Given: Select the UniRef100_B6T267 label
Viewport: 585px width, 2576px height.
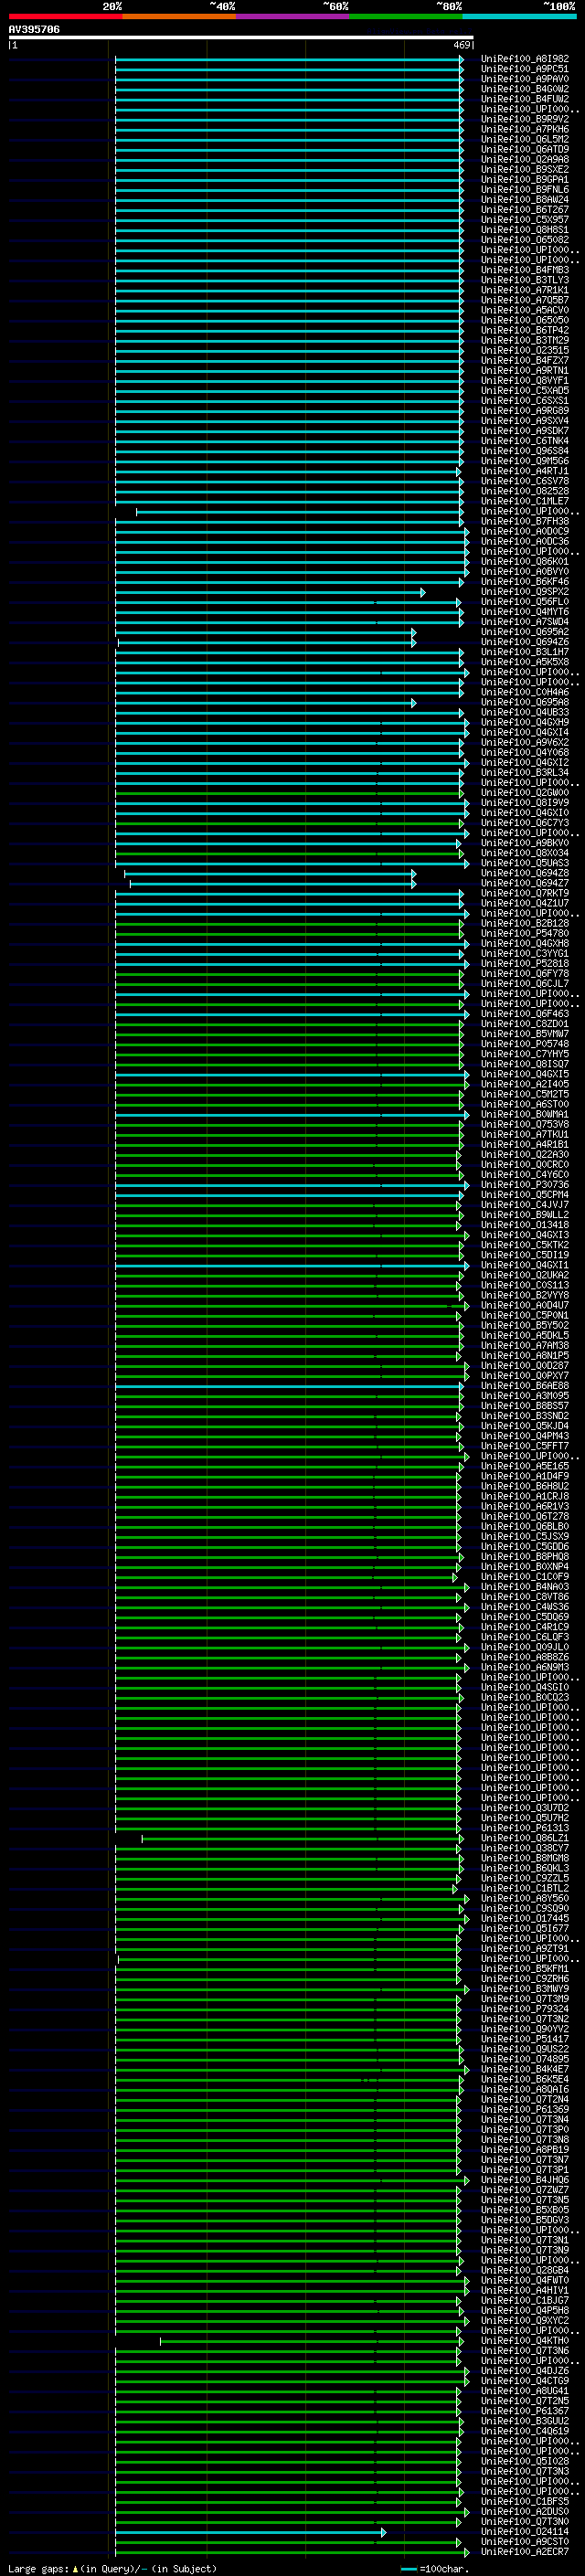Looking at the screenshot, I should tap(525, 210).
